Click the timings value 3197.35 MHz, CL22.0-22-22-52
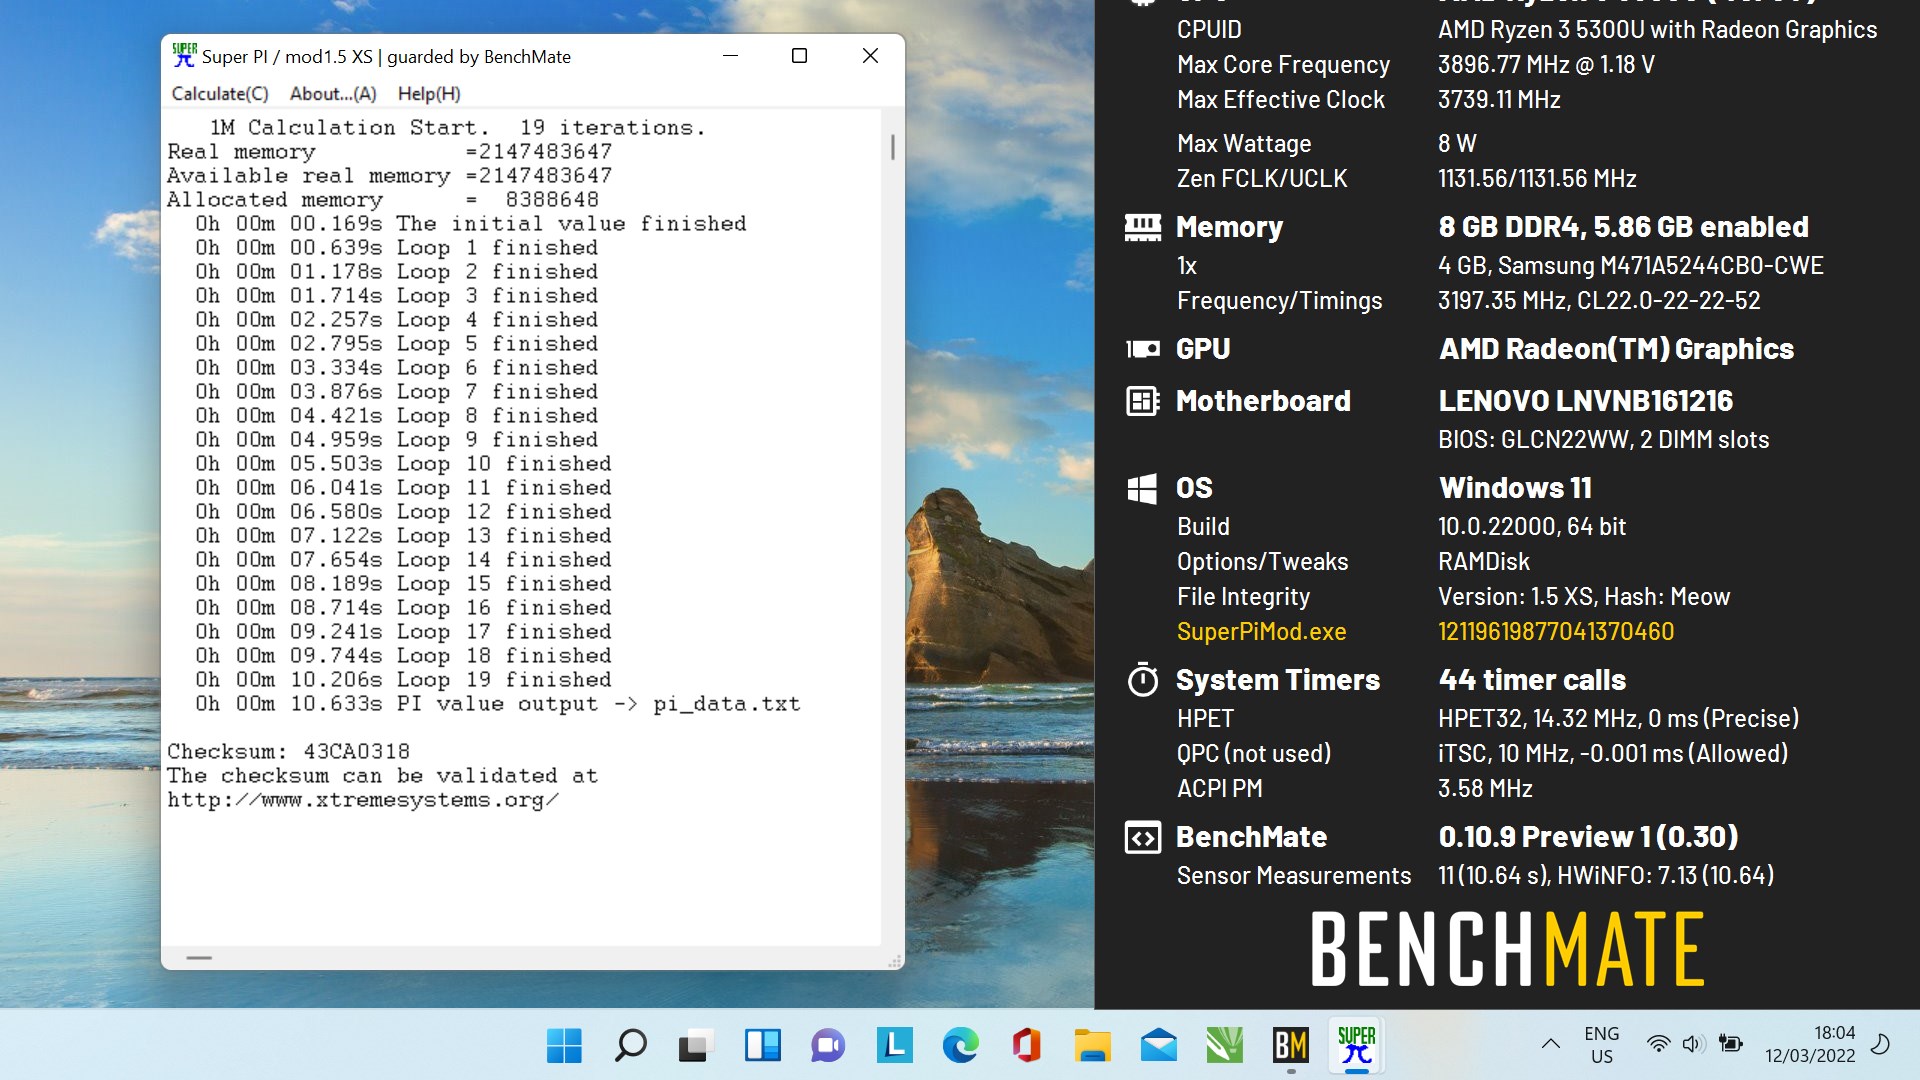Viewport: 1920px width, 1080px height. tap(1599, 301)
